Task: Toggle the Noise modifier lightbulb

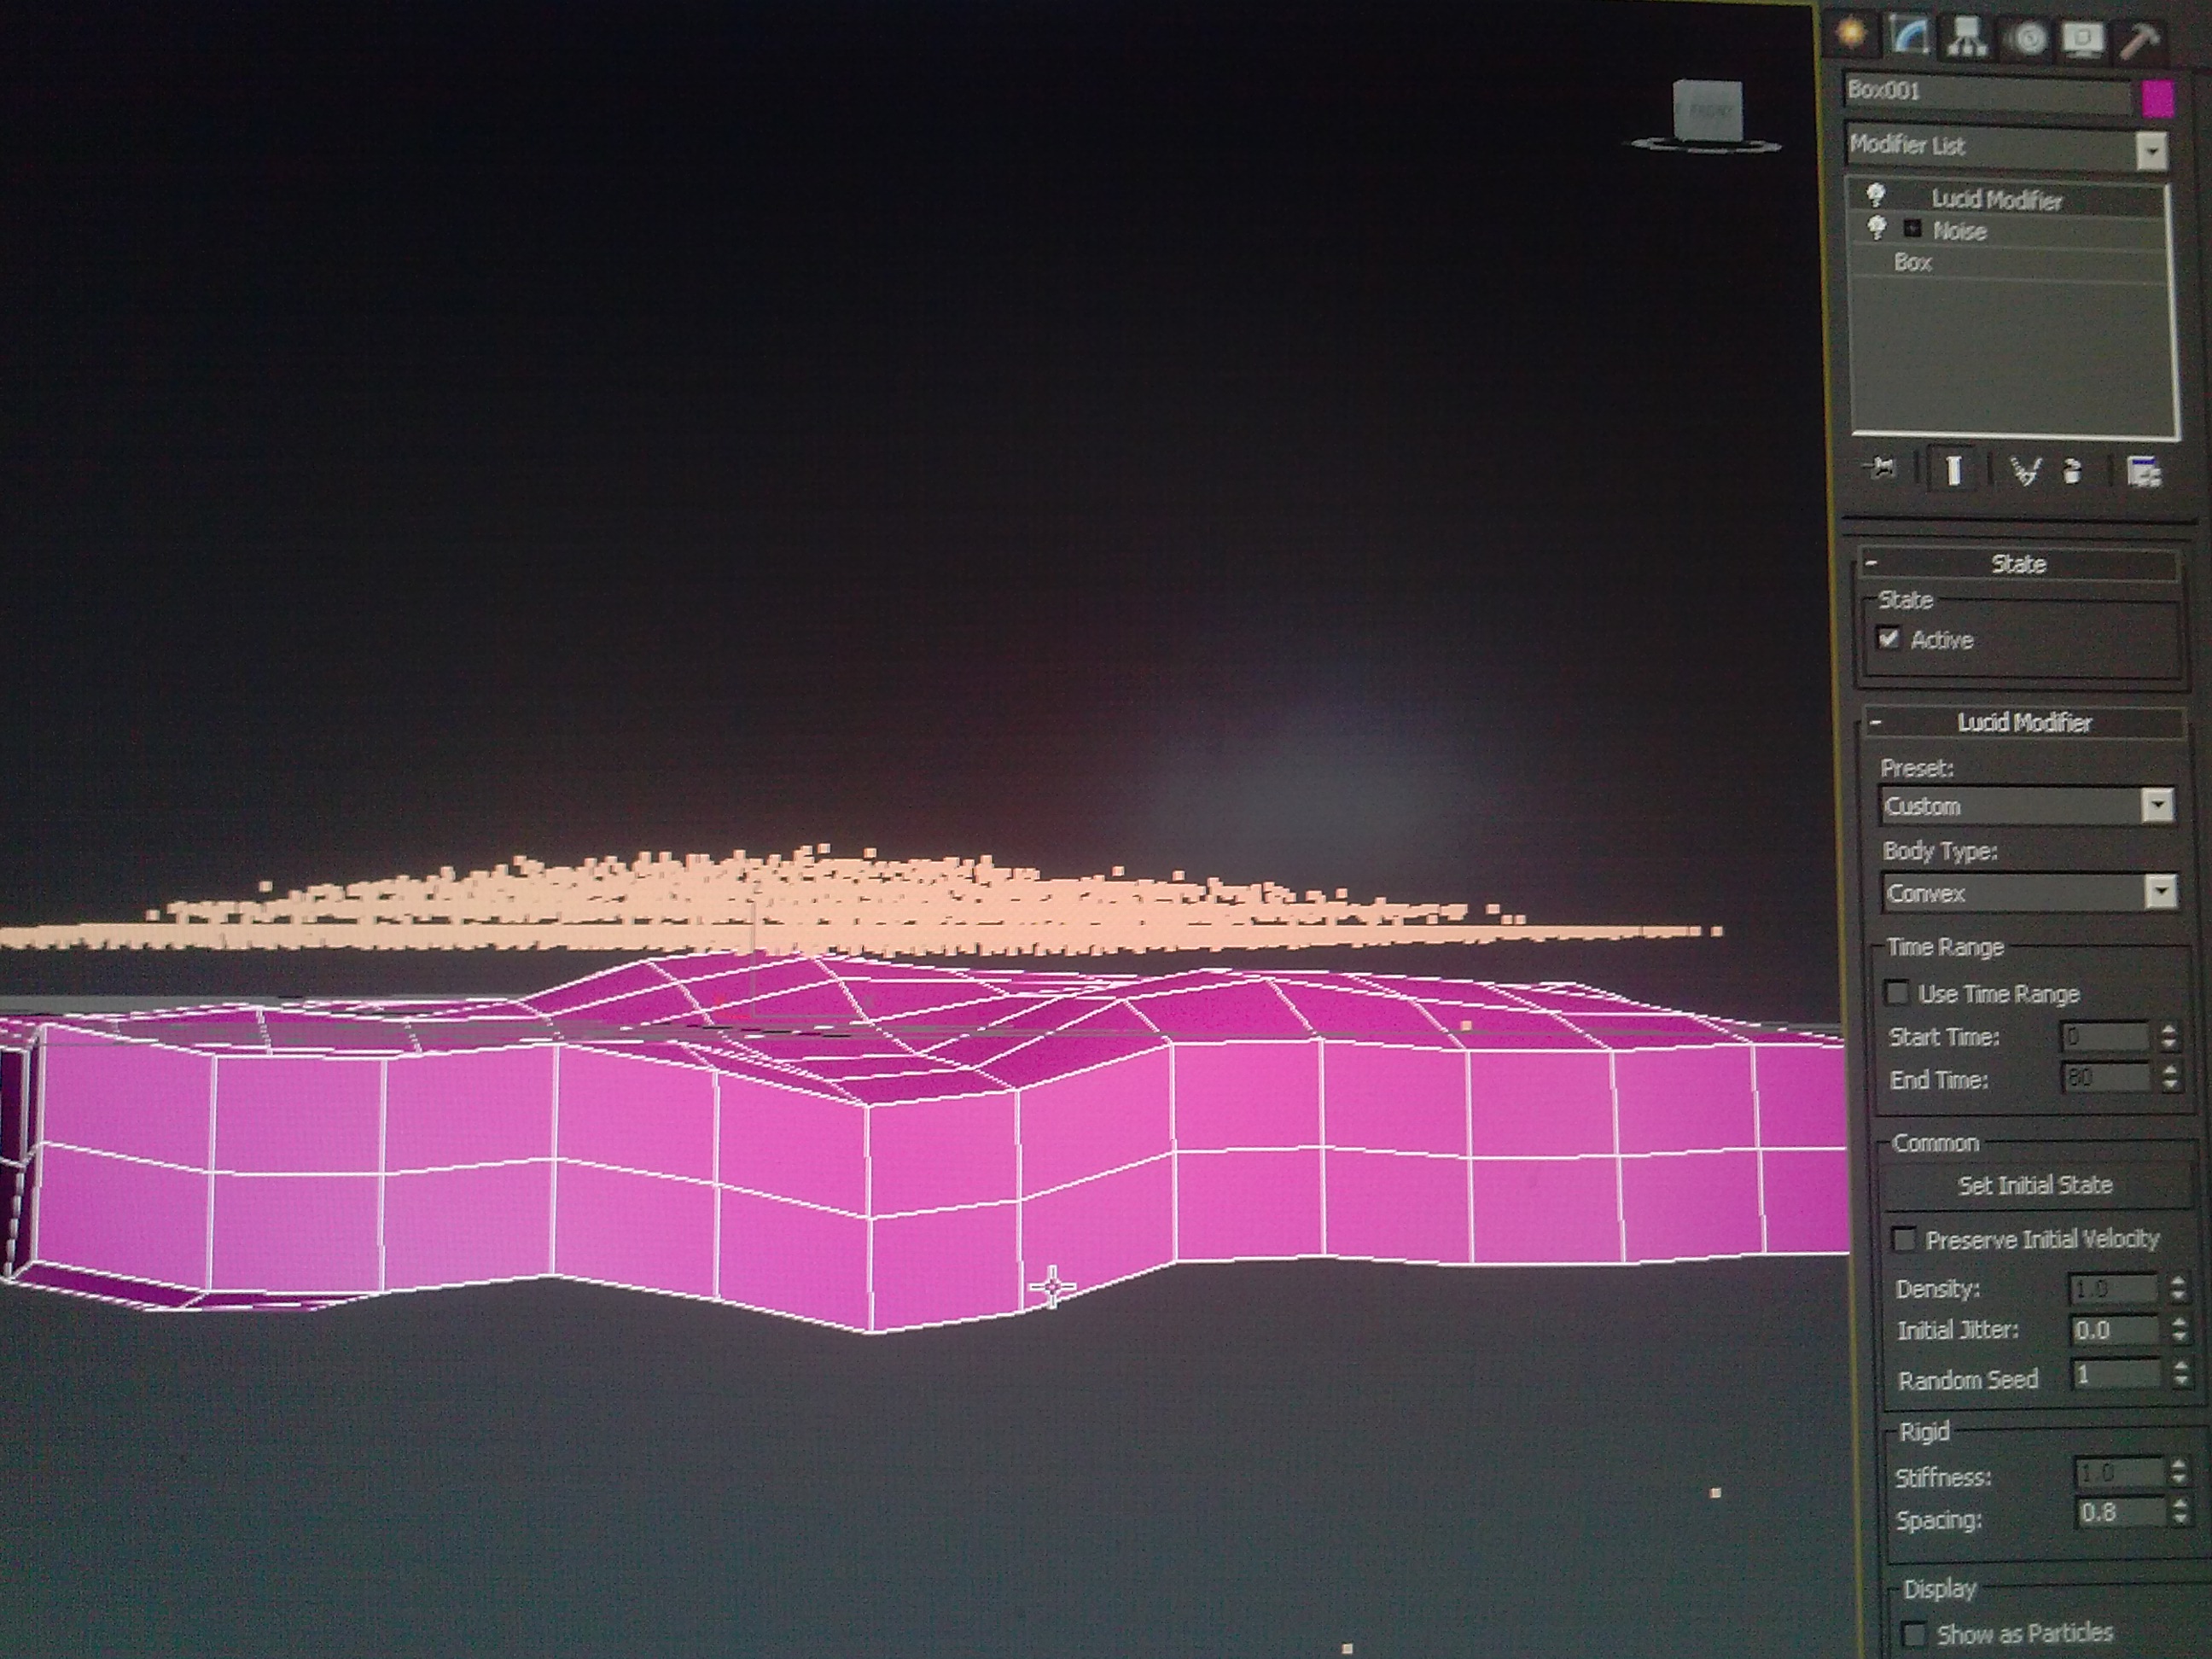Action: click(1877, 229)
